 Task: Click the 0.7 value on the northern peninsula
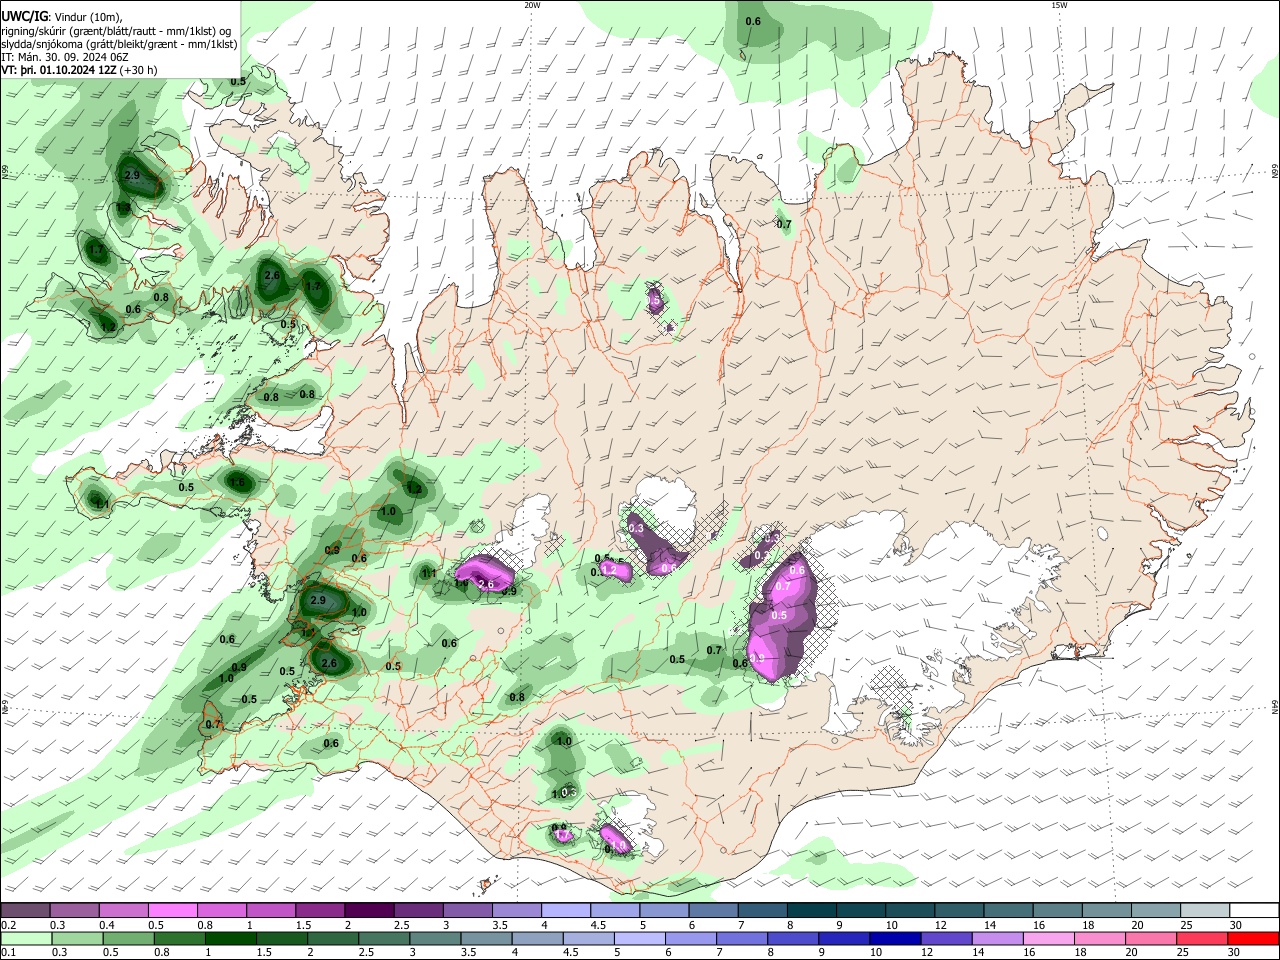[784, 224]
